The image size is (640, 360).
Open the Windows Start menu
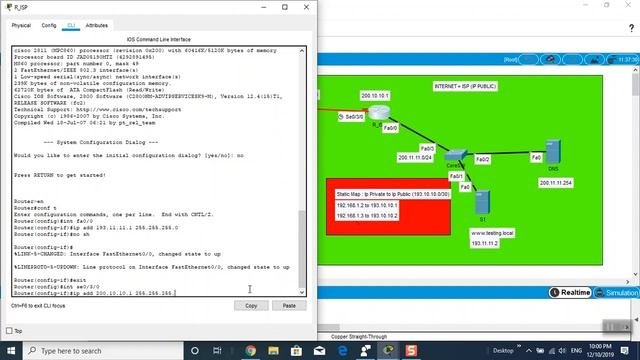tap(11, 351)
